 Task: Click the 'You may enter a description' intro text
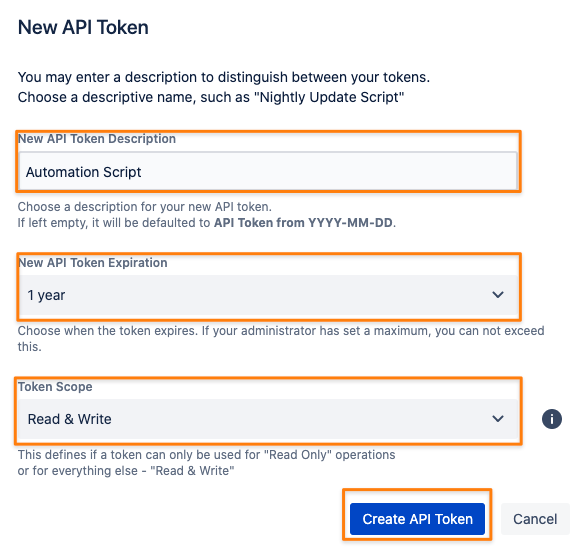tap(224, 77)
